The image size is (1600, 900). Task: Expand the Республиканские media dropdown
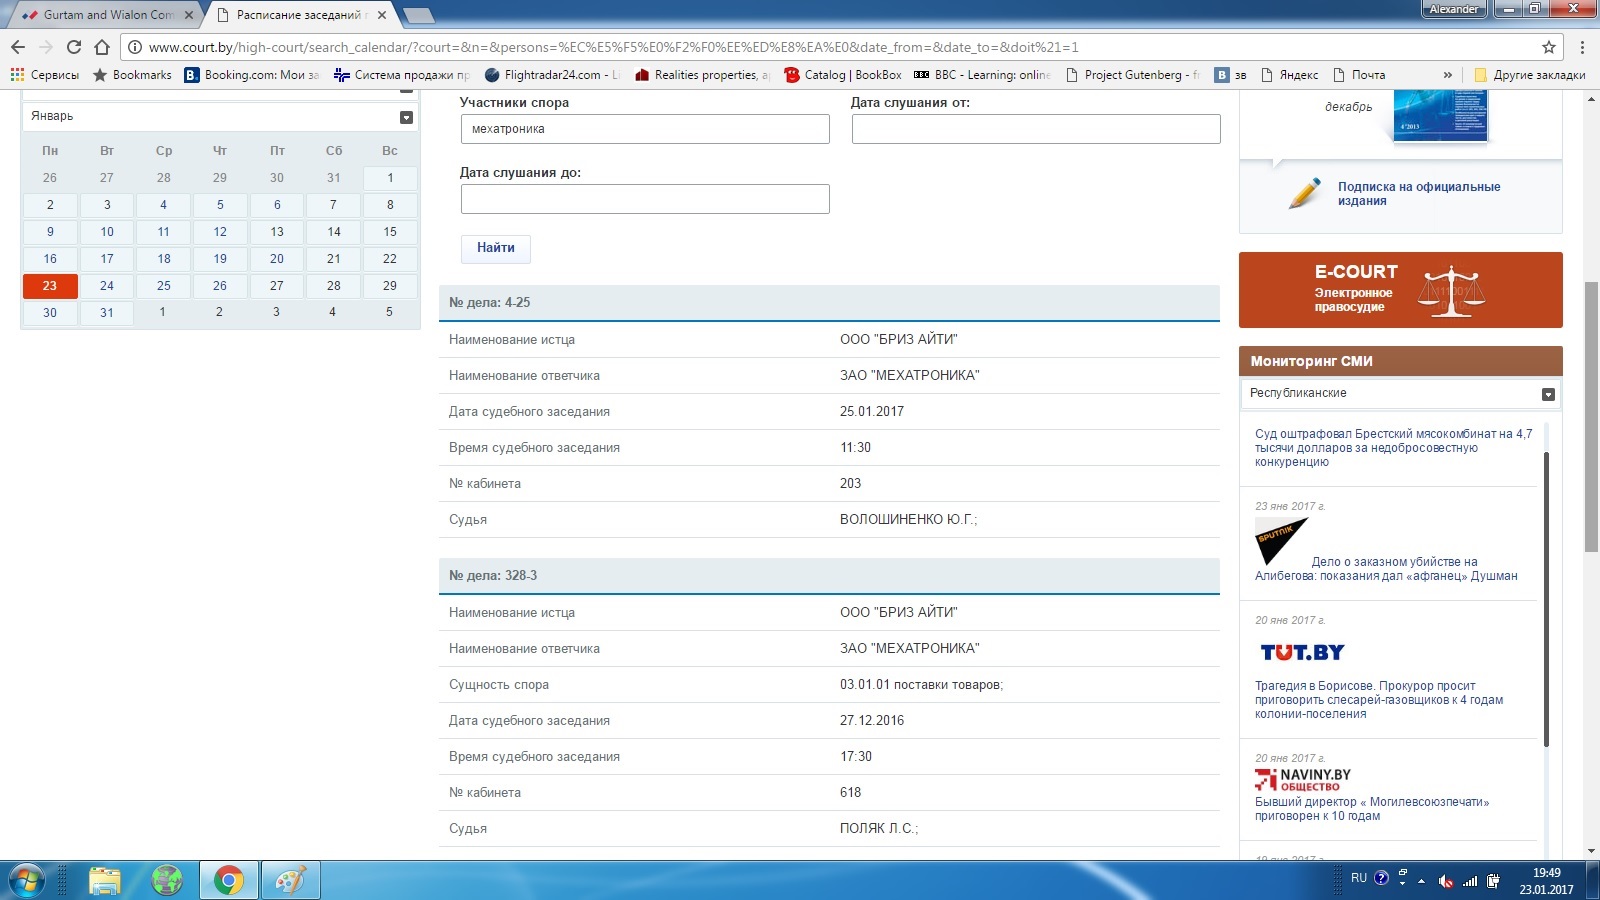[1548, 394]
